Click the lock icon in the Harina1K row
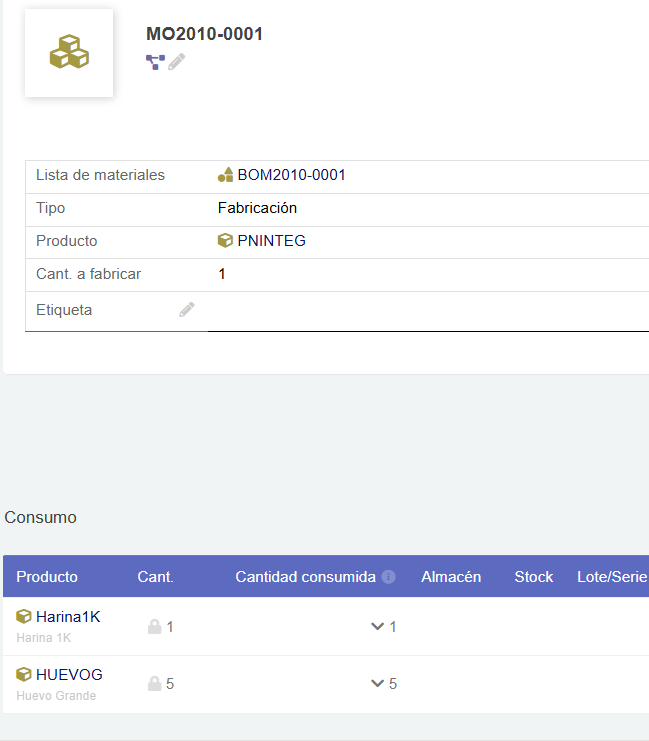Image resolution: width=649 pixels, height=741 pixels. pos(155,627)
